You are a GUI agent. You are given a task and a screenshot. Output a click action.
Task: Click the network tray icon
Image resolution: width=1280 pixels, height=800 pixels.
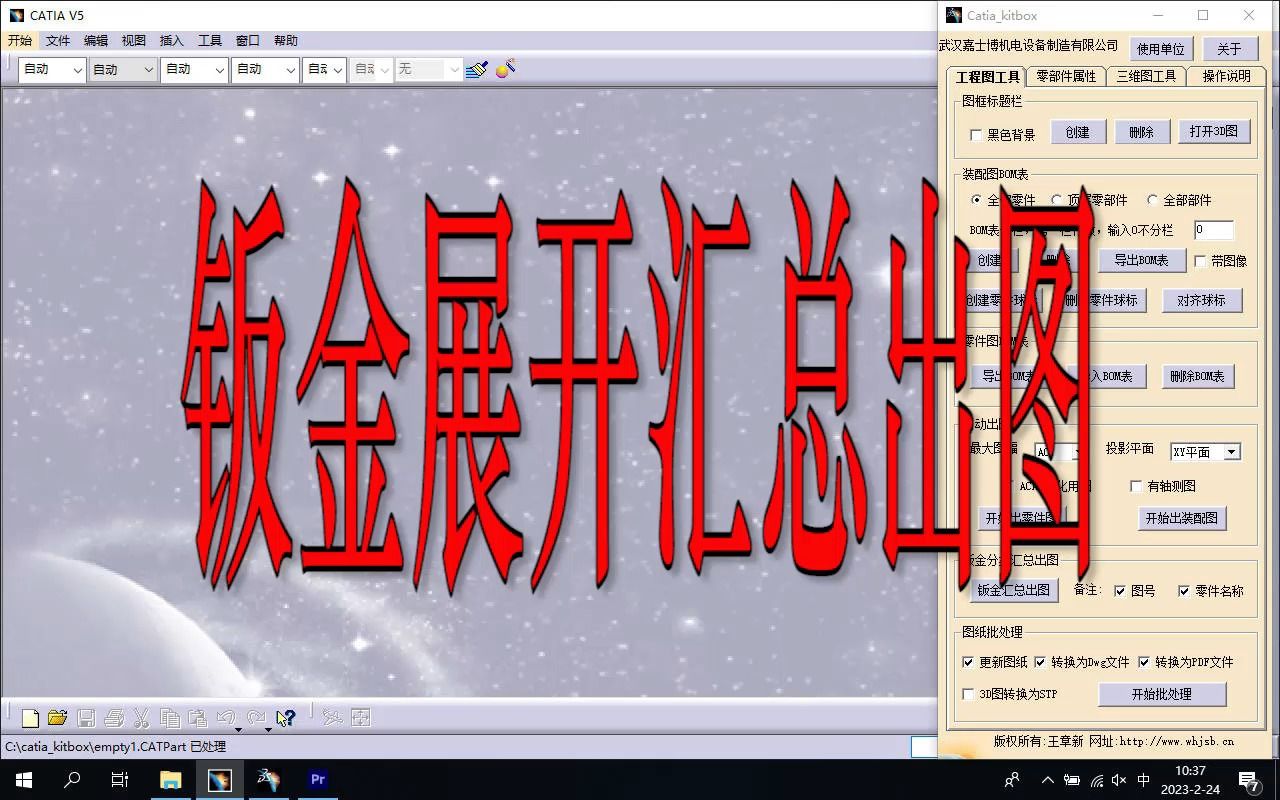(1096, 780)
